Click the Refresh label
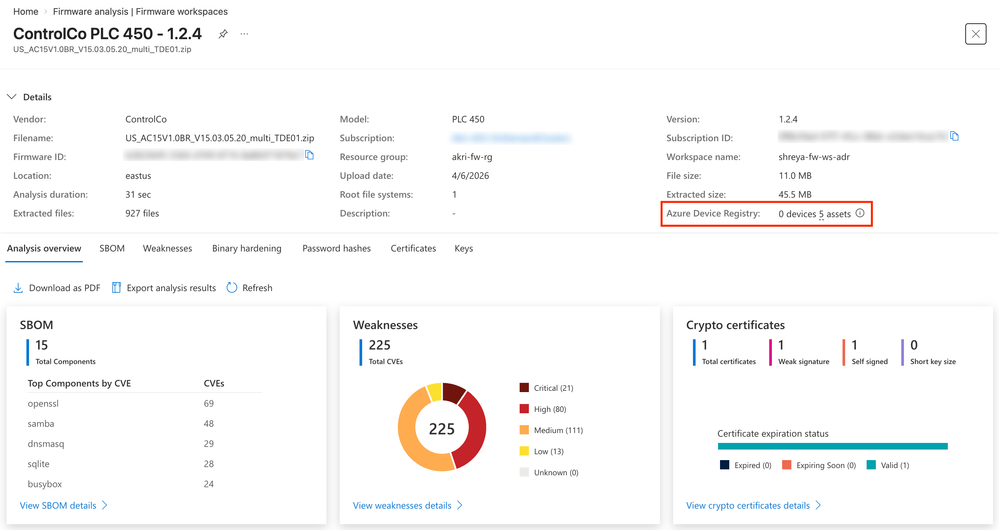 [257, 288]
